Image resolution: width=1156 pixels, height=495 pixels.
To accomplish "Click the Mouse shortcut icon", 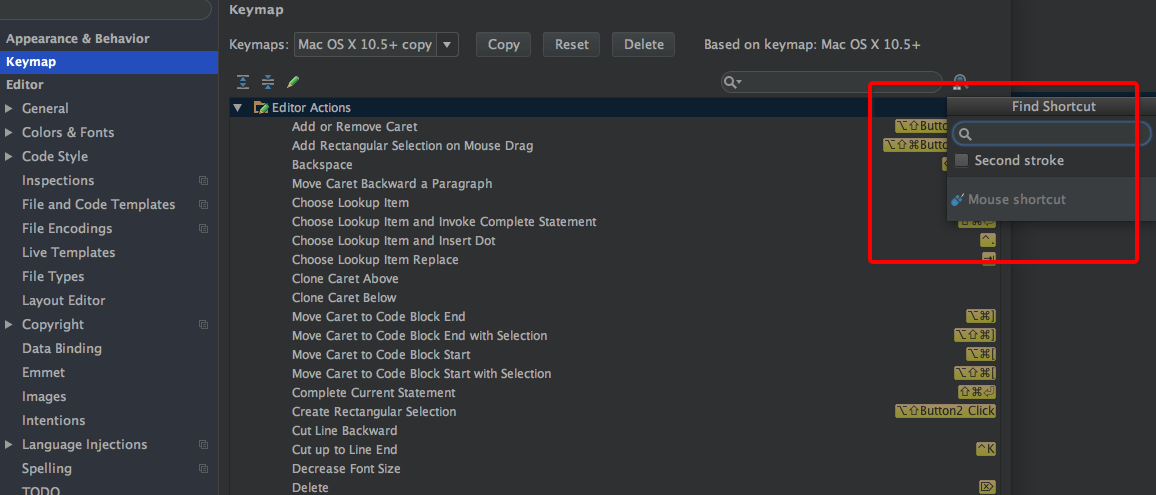I will click(957, 200).
